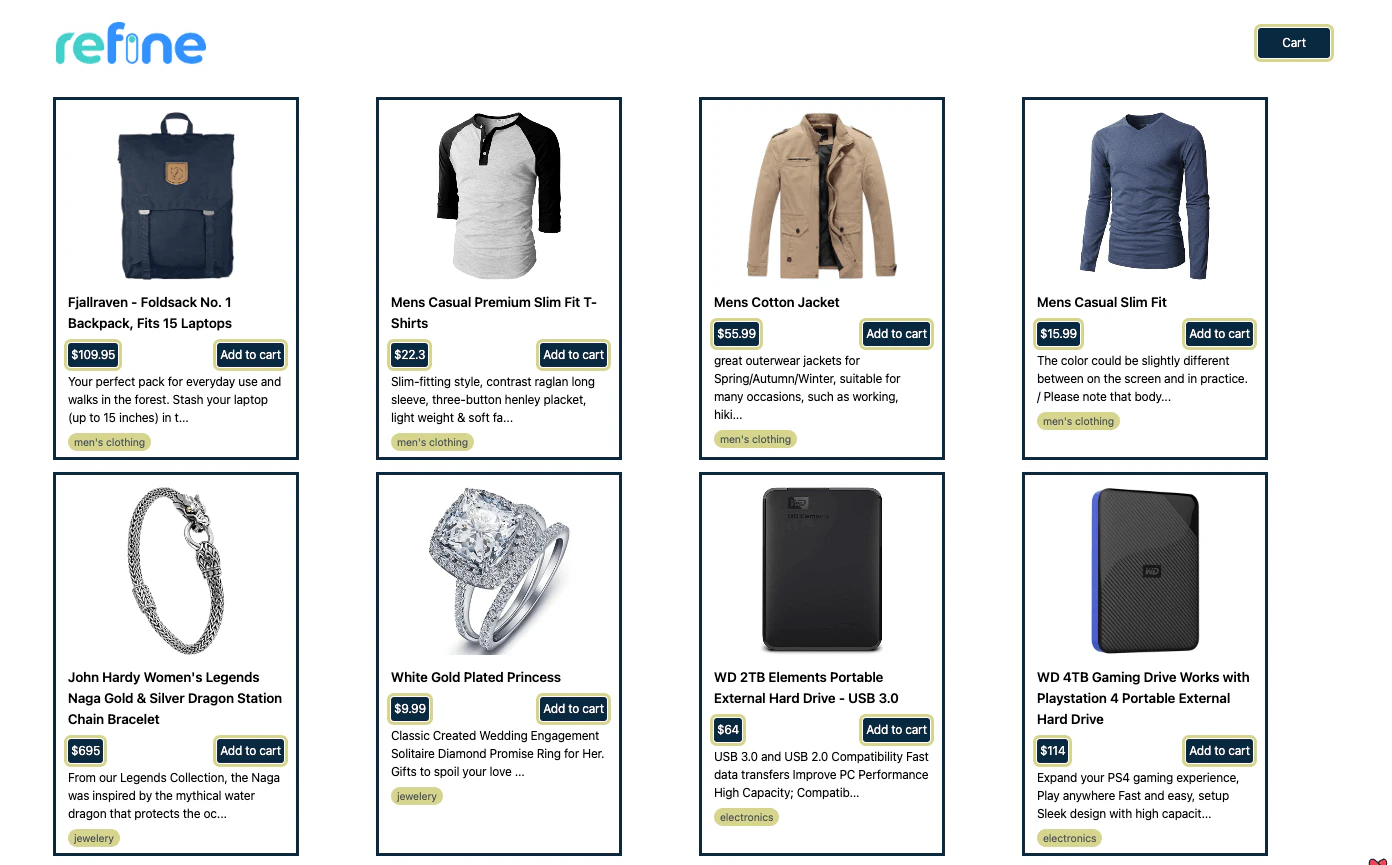Select the diamond ring product image
The image size is (1392, 865).
coord(499,571)
